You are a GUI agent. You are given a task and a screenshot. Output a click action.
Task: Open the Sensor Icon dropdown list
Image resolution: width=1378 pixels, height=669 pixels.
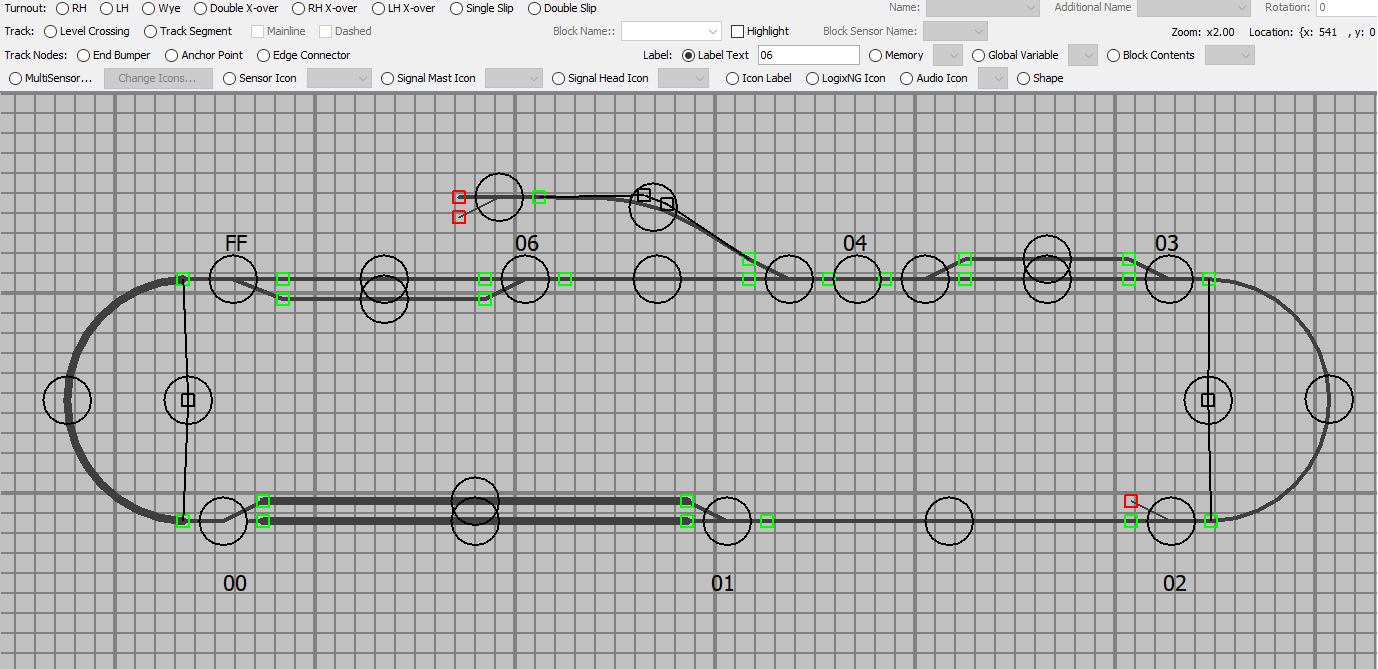point(339,78)
